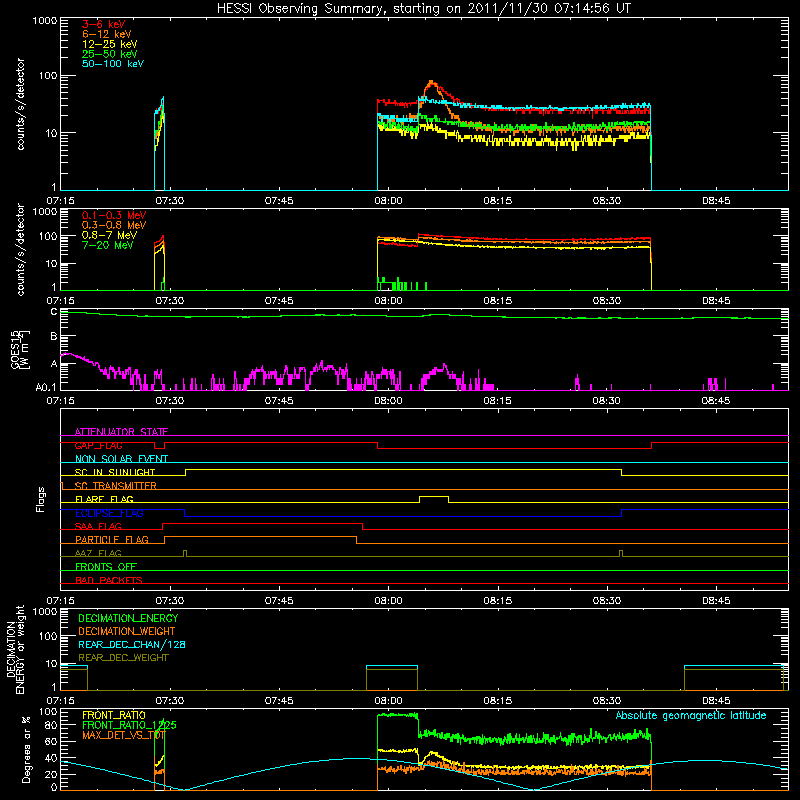Click the cyan decimation block near 08:00

pos(392,666)
